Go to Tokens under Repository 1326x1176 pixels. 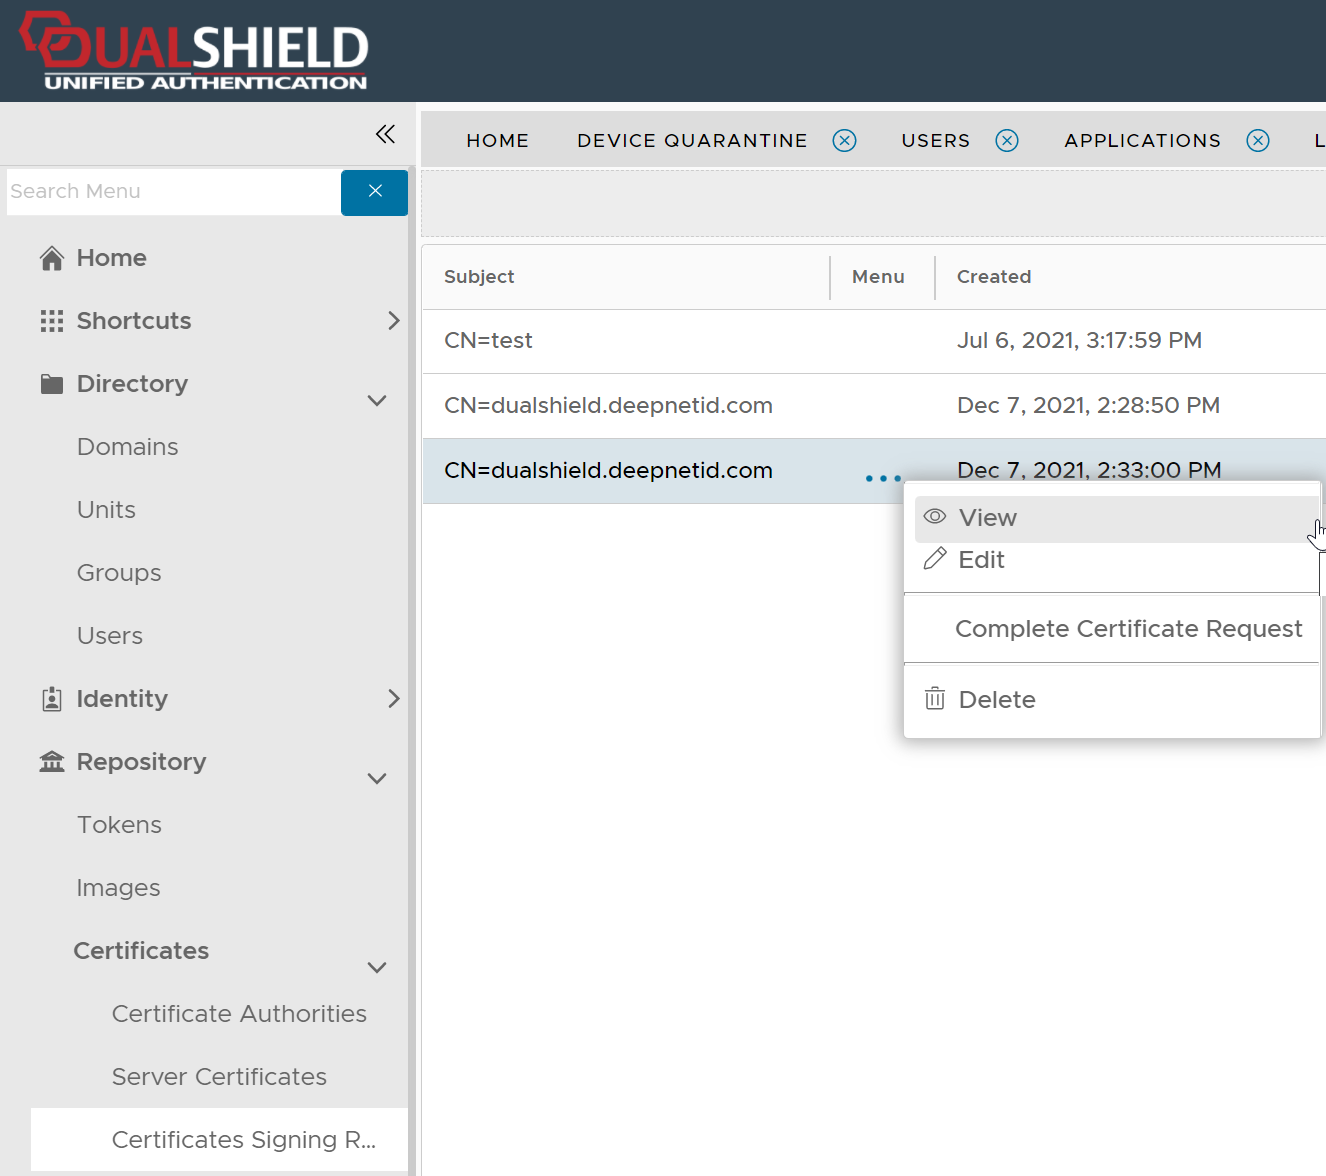(x=119, y=825)
